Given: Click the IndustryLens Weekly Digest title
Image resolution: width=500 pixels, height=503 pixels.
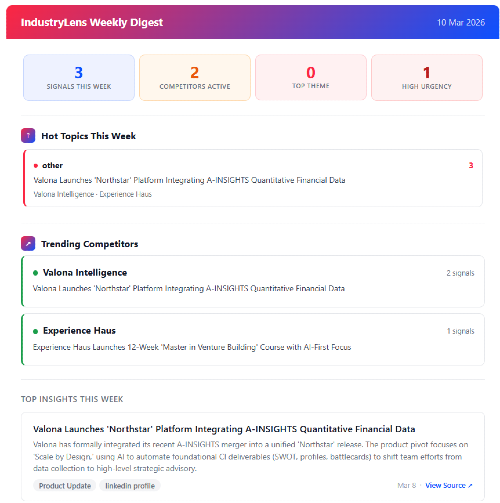Looking at the screenshot, I should point(92,22).
